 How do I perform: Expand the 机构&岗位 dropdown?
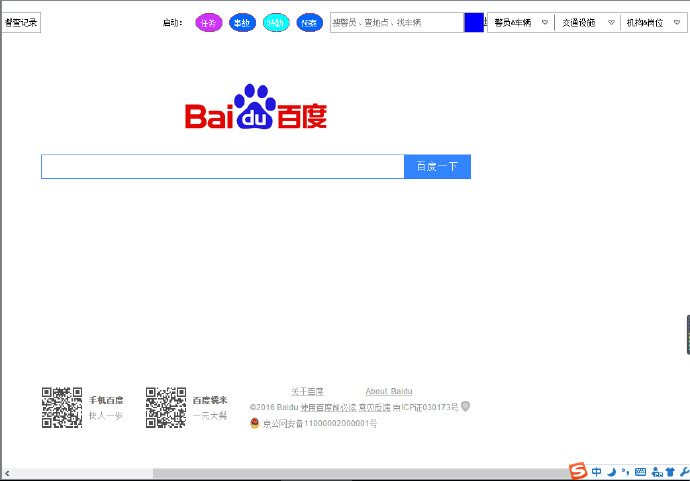[653, 22]
